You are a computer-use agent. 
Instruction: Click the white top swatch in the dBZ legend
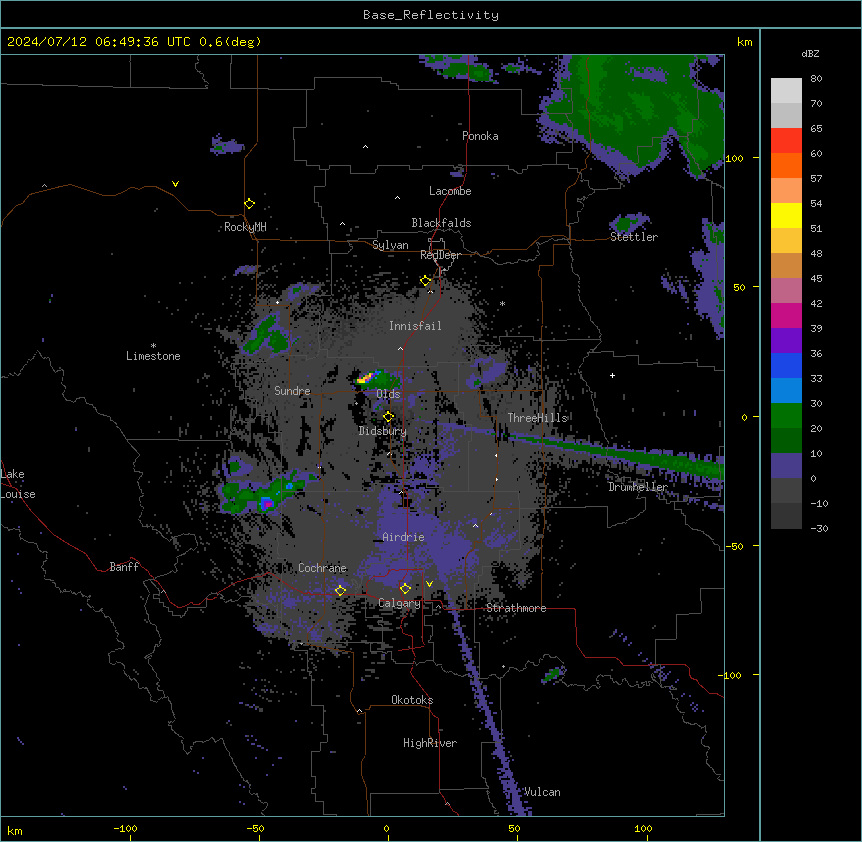point(786,91)
